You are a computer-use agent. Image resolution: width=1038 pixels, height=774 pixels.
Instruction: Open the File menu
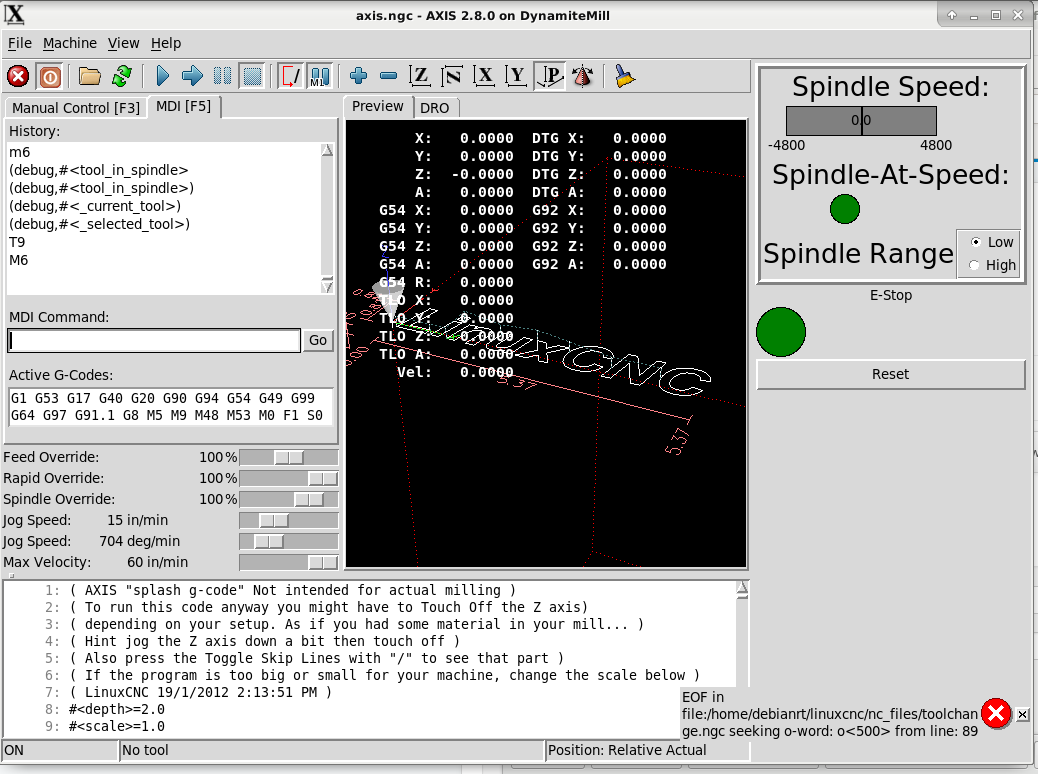pyautogui.click(x=20, y=43)
